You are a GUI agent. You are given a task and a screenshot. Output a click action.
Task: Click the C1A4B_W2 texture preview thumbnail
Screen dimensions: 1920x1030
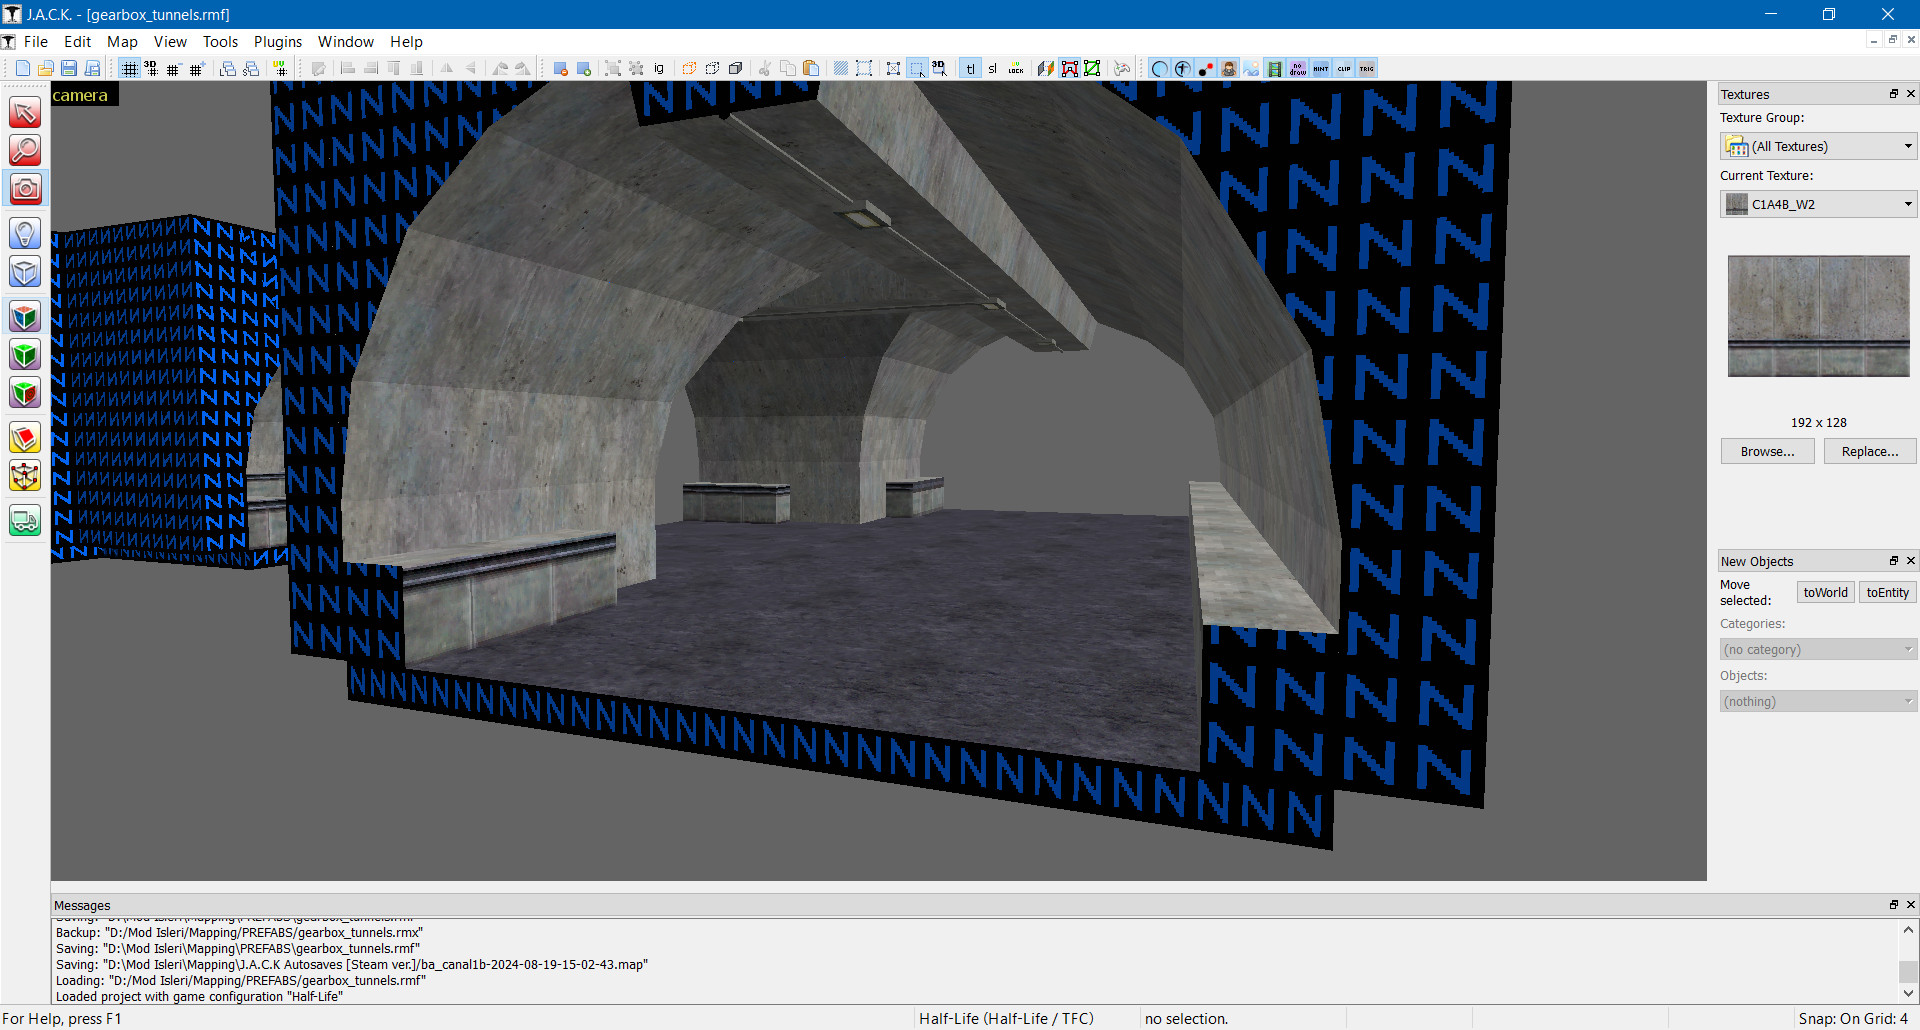coord(1819,316)
